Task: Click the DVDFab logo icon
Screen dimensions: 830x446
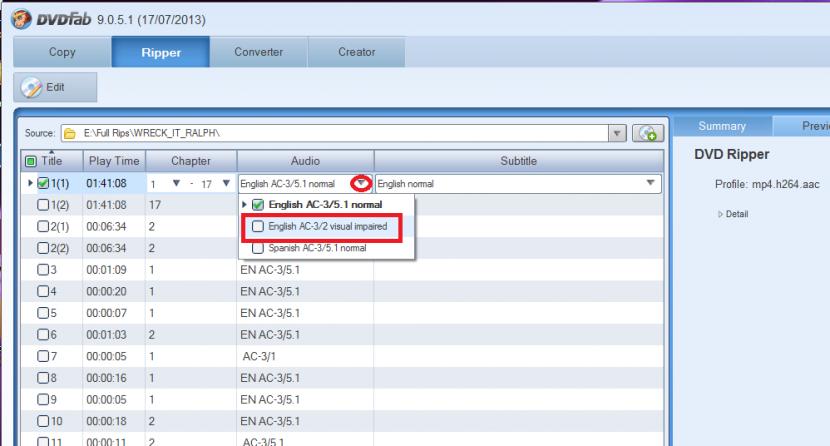Action: tap(14, 16)
